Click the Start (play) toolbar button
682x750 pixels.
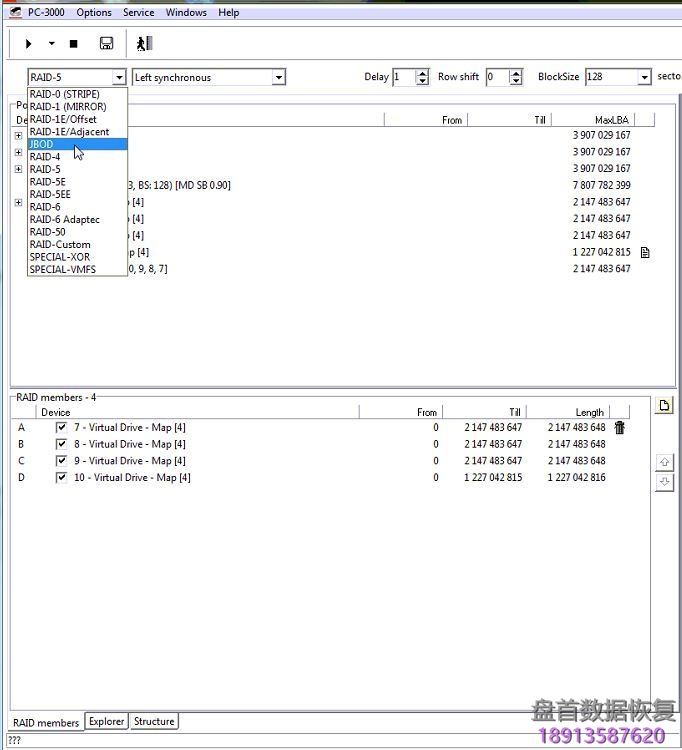[28, 44]
